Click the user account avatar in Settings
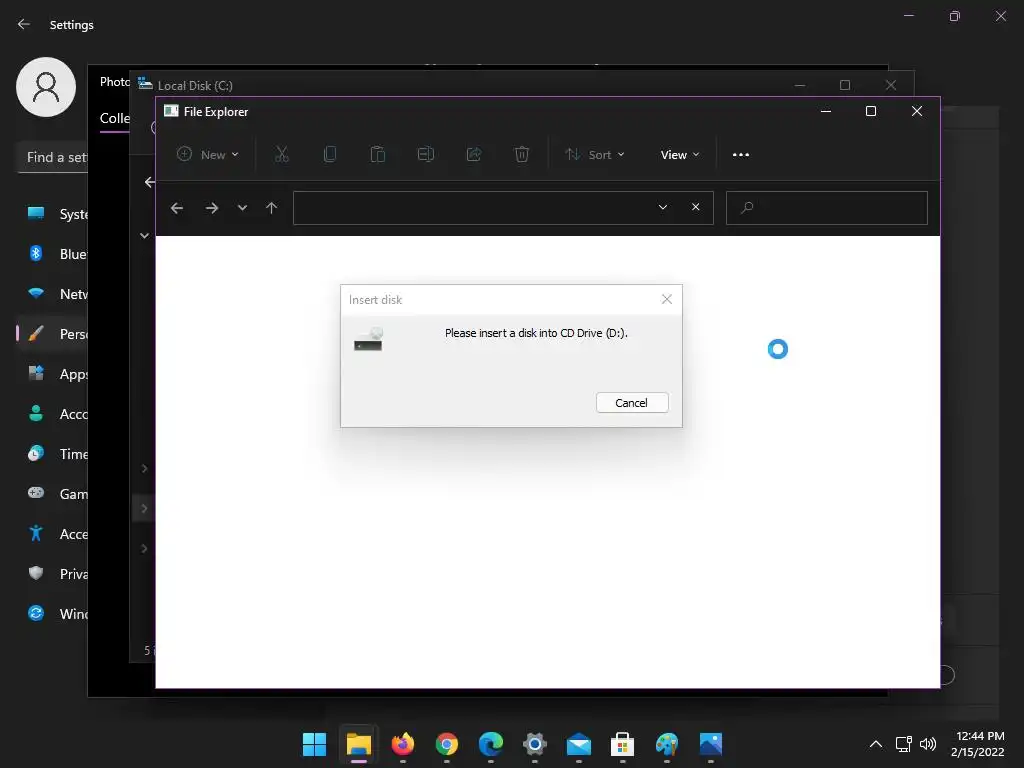 46,87
